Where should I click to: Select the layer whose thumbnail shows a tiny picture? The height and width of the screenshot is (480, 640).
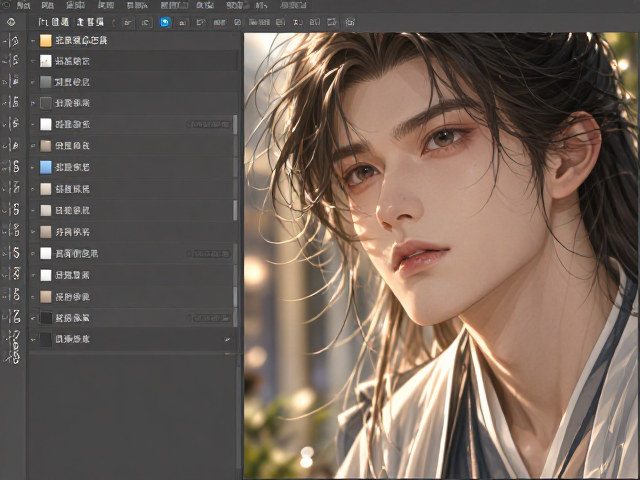coord(134,61)
